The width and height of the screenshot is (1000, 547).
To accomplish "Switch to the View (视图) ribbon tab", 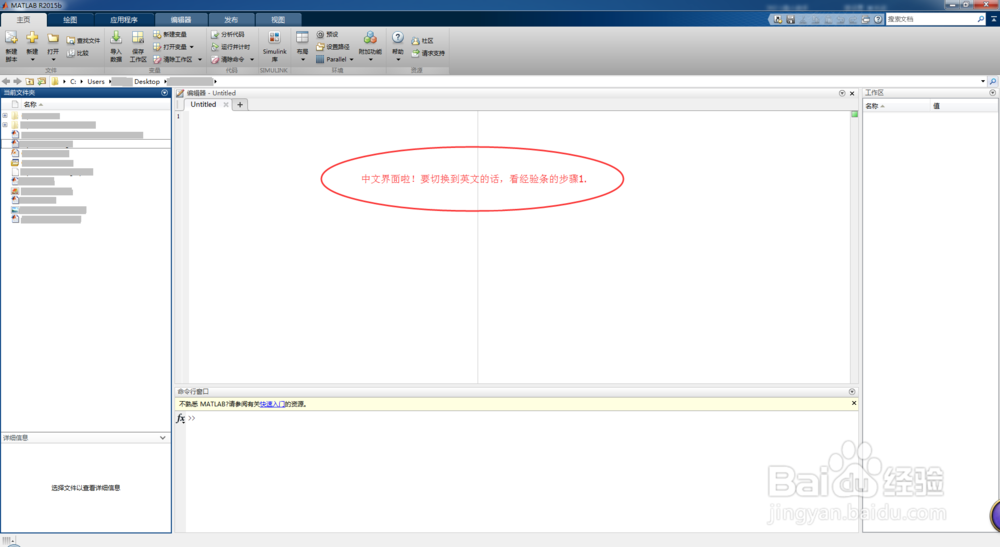I will pyautogui.click(x=278, y=20).
